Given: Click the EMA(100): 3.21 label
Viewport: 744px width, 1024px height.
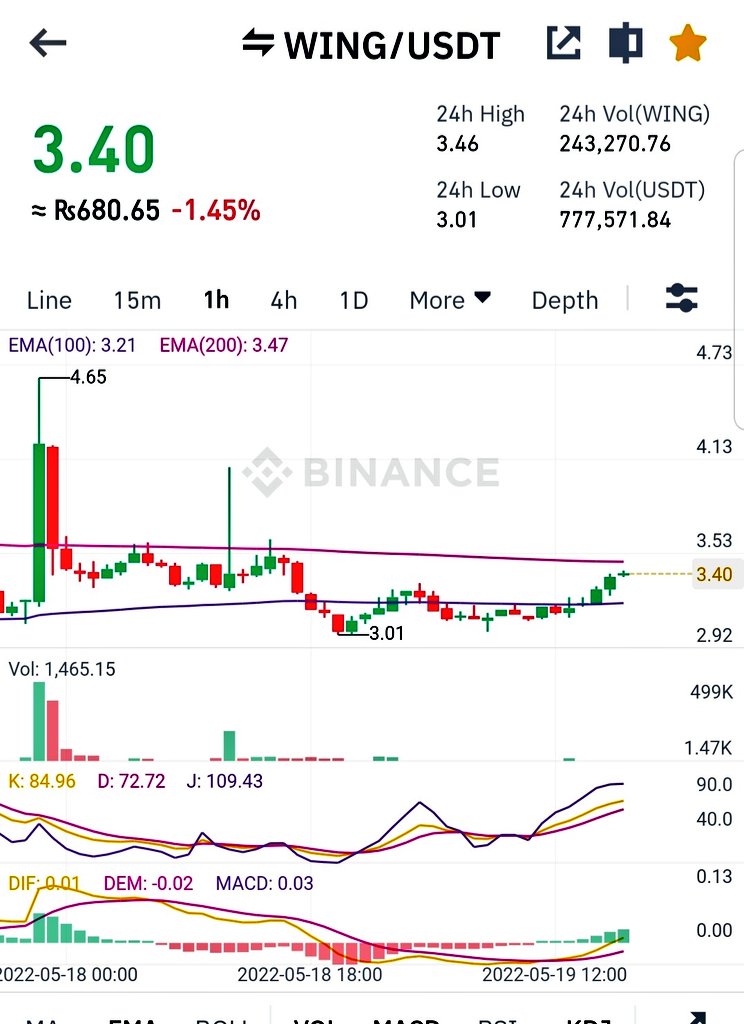Looking at the screenshot, I should [x=72, y=345].
